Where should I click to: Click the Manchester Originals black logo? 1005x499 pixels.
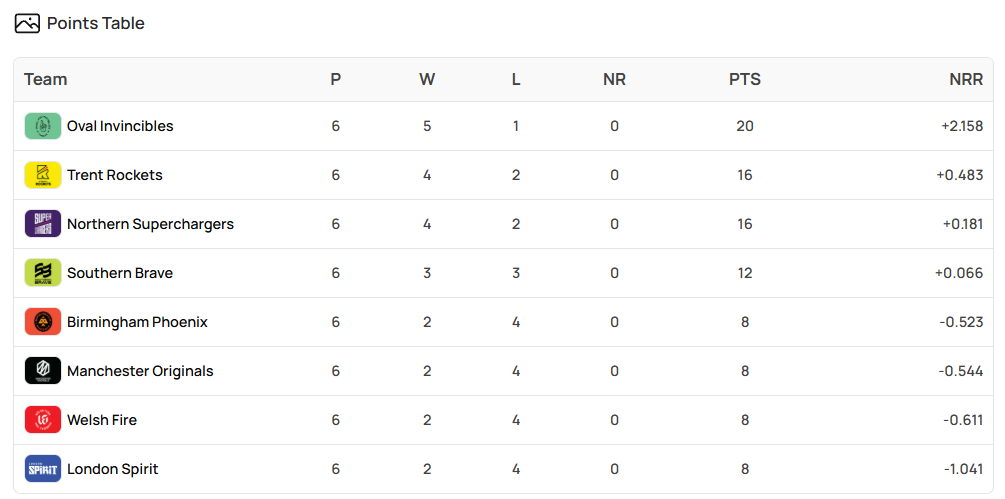point(43,371)
